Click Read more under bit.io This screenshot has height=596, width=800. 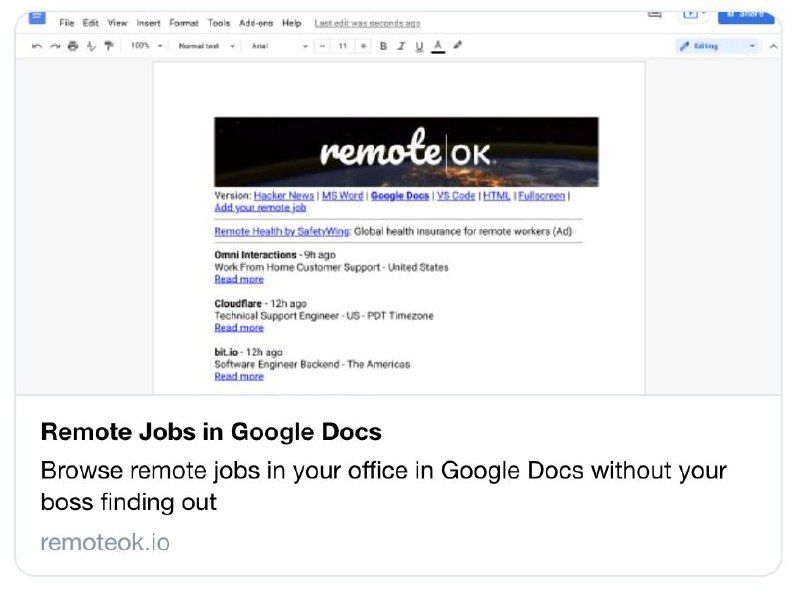click(x=239, y=376)
